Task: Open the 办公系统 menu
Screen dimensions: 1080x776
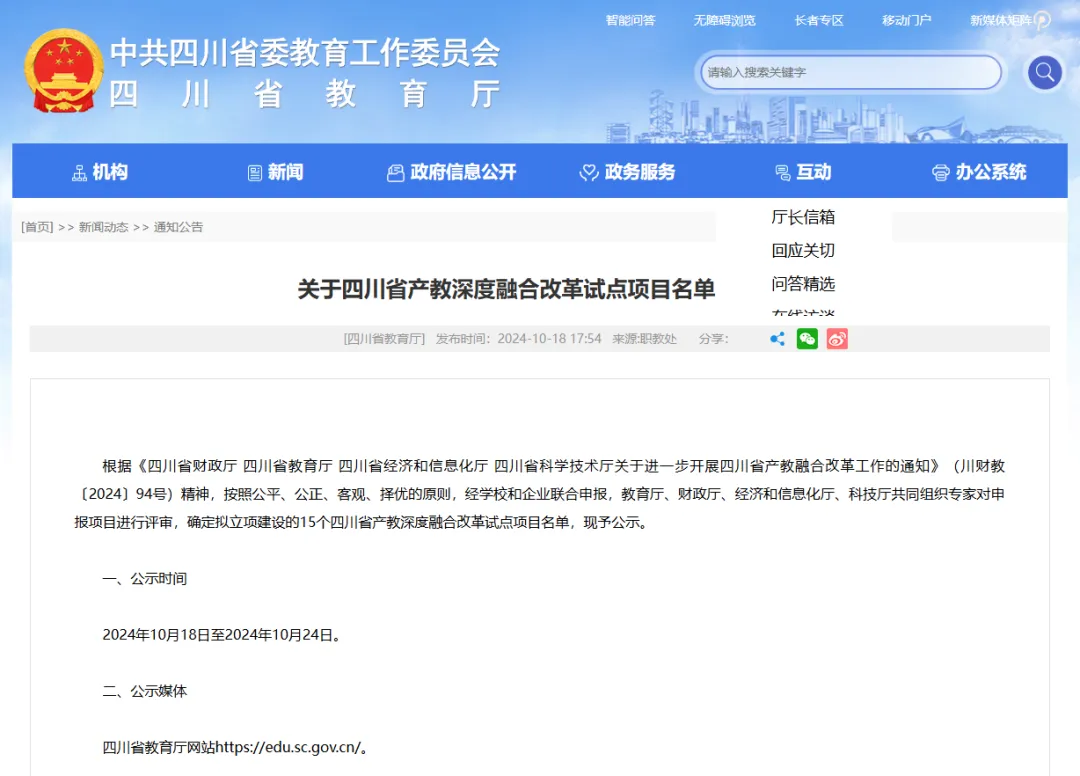Action: [x=979, y=172]
